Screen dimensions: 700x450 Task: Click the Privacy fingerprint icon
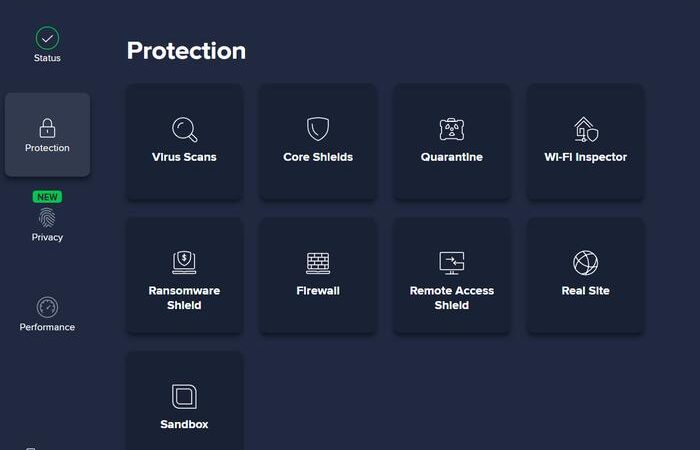[x=47, y=217]
